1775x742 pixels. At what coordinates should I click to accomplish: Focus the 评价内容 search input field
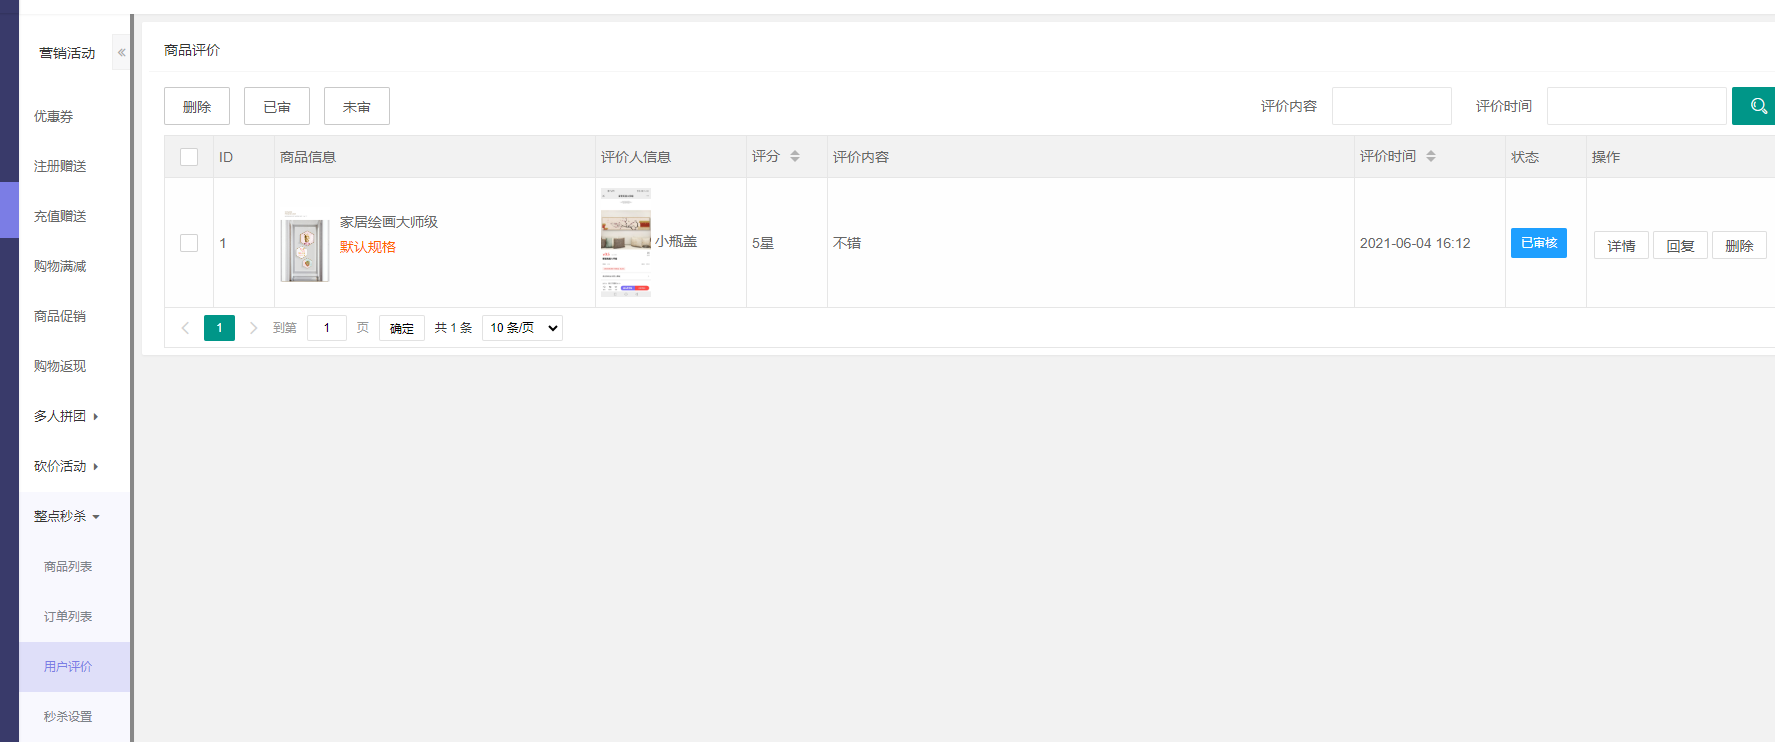click(x=1391, y=106)
